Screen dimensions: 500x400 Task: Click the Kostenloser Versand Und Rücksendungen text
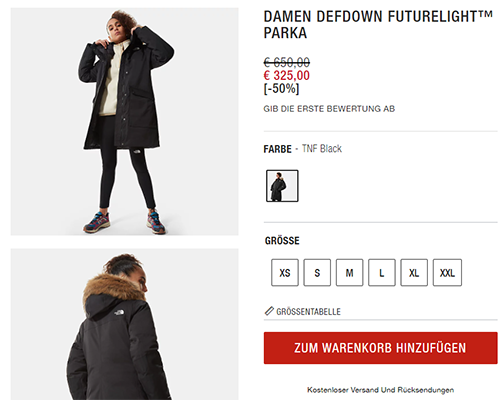(380, 390)
